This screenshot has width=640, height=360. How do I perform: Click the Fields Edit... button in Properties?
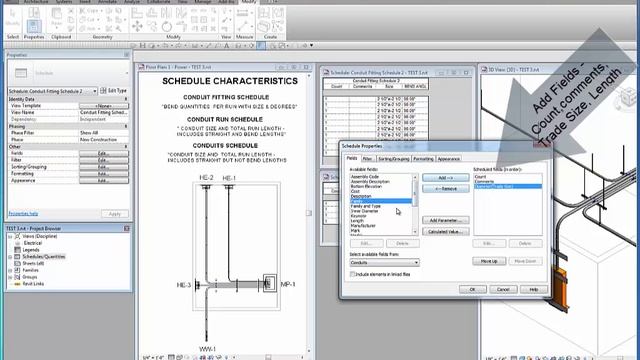104,153
